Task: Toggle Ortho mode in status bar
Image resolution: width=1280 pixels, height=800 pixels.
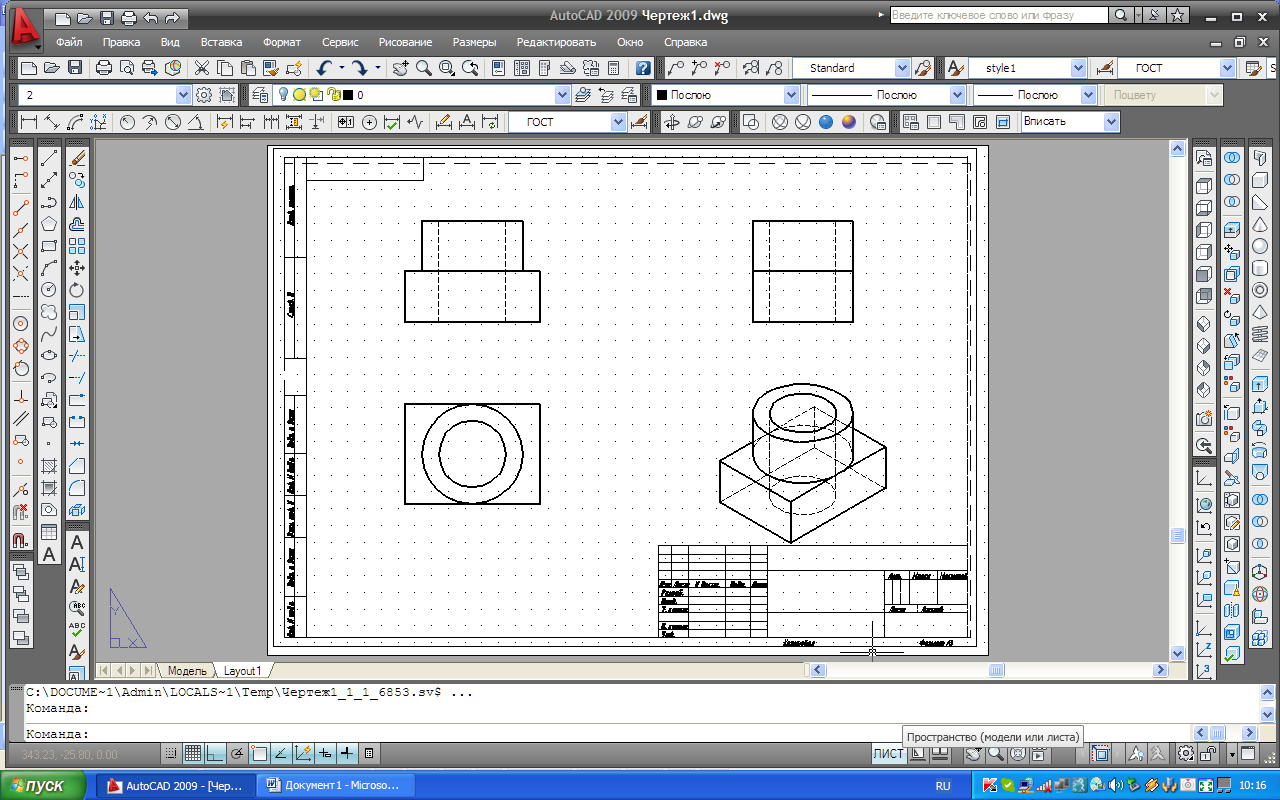Action: click(214, 754)
